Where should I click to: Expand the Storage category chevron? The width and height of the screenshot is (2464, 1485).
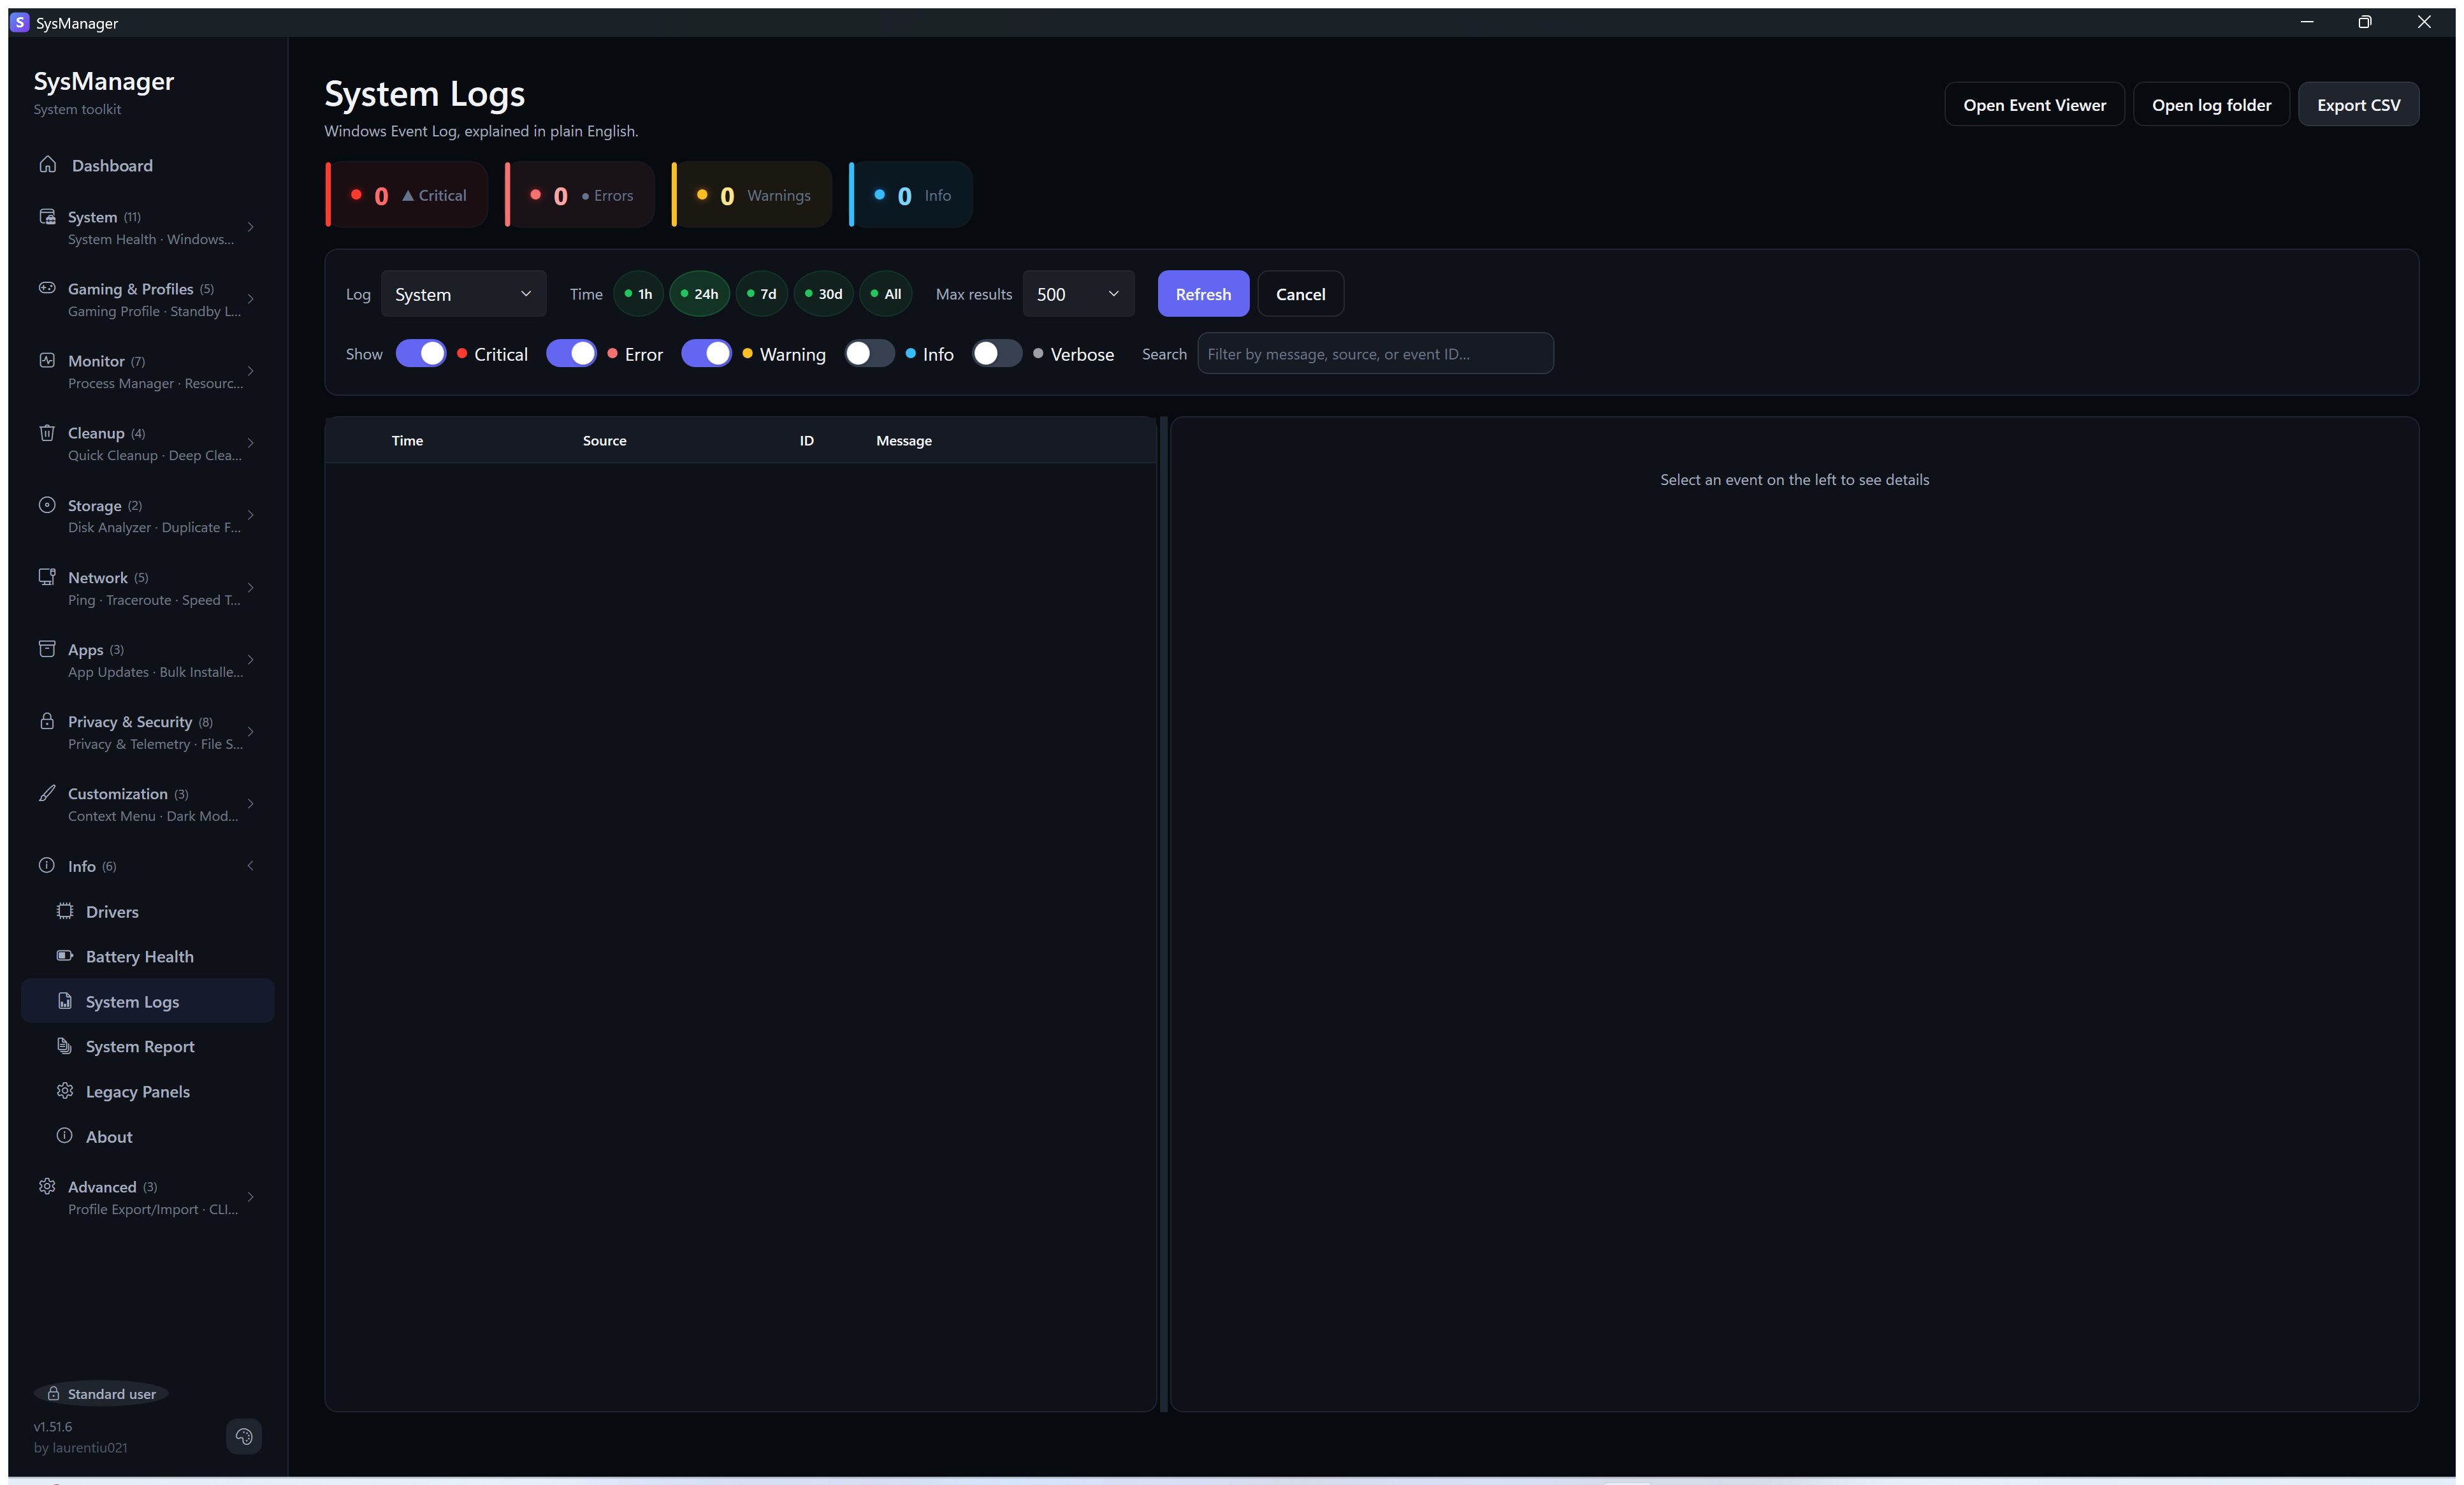251,515
